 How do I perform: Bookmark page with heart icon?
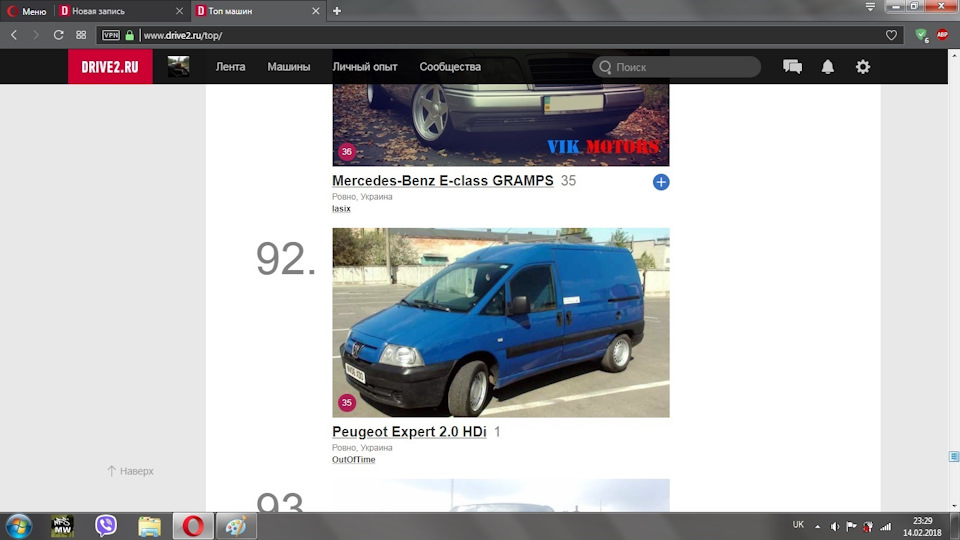tap(891, 35)
